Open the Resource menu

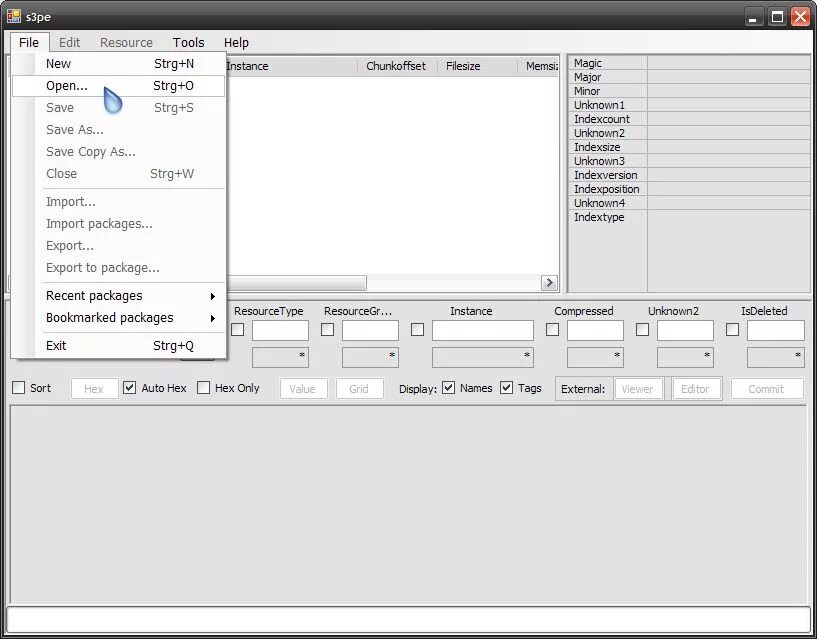127,42
